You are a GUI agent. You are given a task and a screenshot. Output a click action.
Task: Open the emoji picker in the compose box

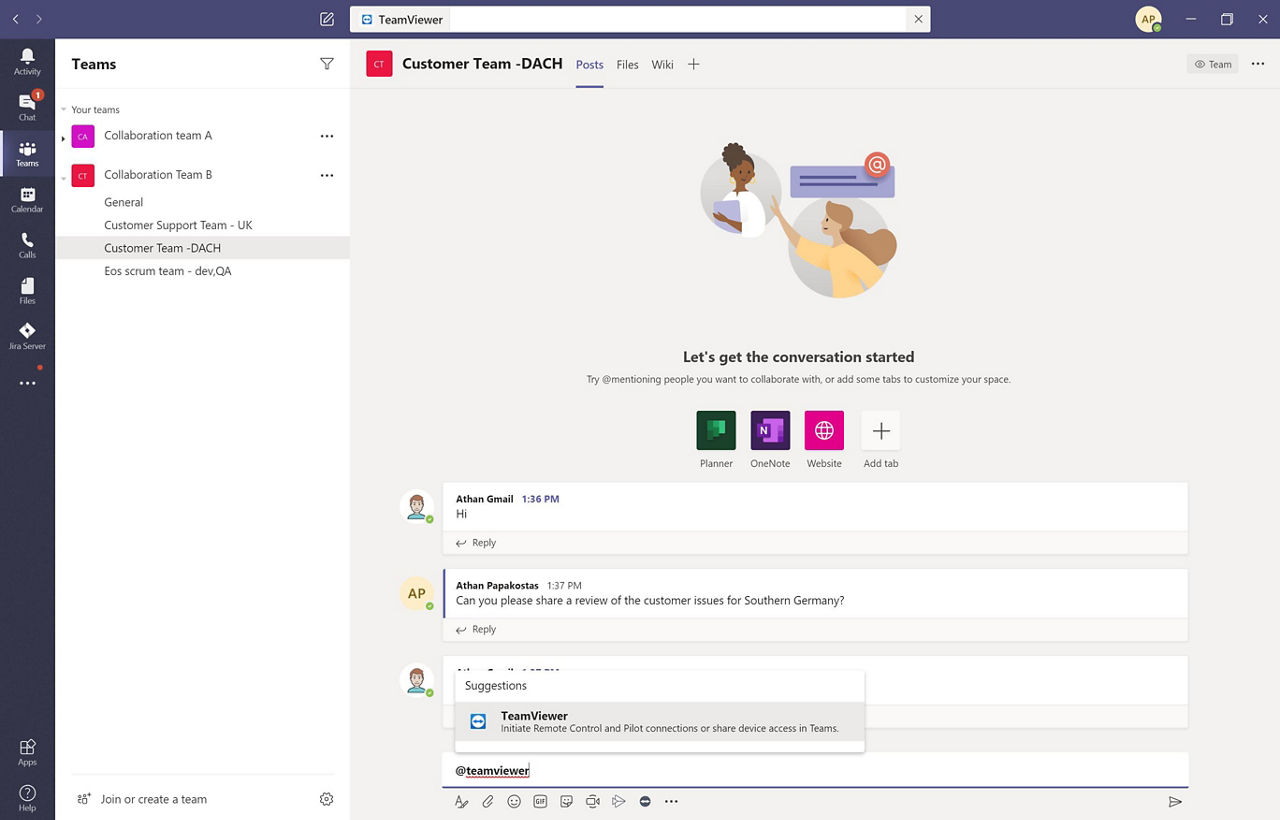514,801
